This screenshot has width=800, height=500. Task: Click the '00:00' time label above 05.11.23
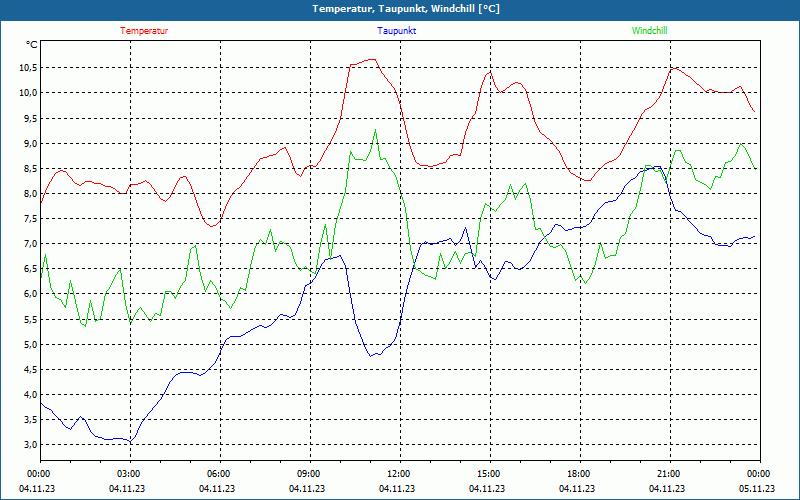759,474
